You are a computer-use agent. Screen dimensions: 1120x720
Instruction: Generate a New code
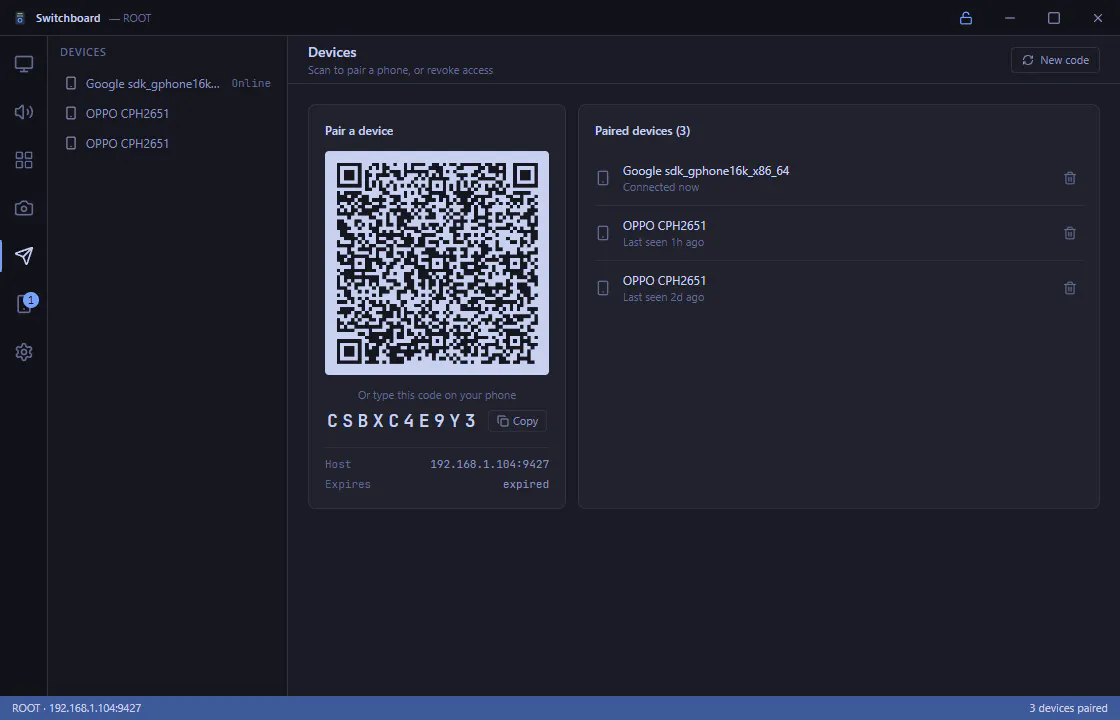(1055, 60)
